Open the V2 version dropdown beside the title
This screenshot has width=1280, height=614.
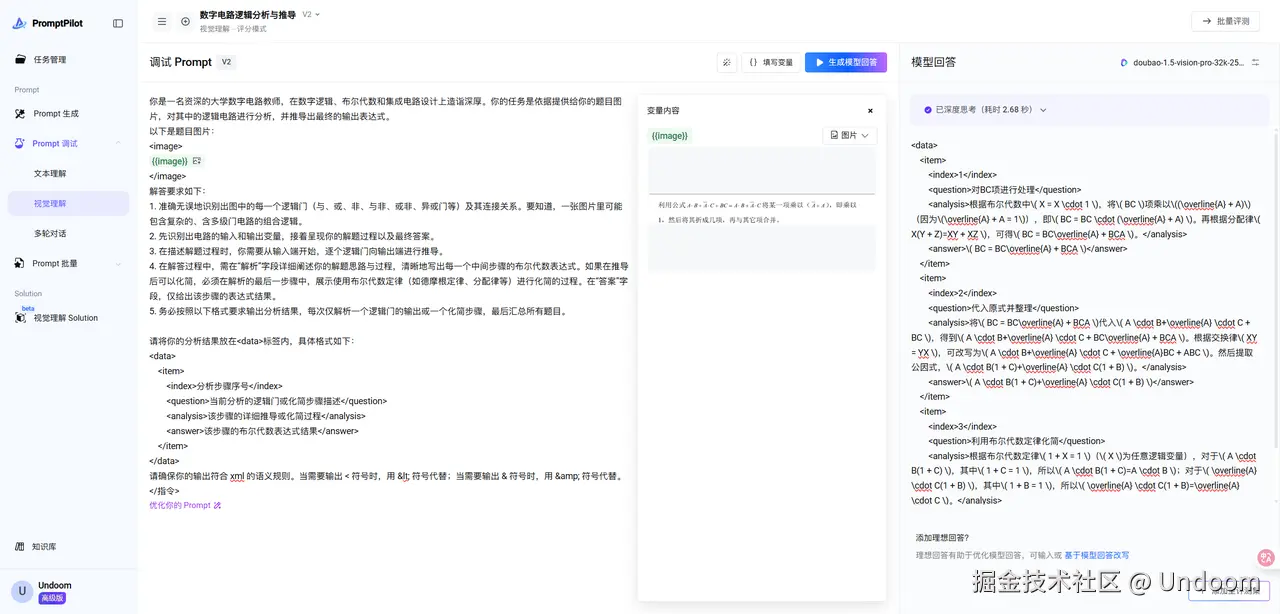tap(311, 15)
